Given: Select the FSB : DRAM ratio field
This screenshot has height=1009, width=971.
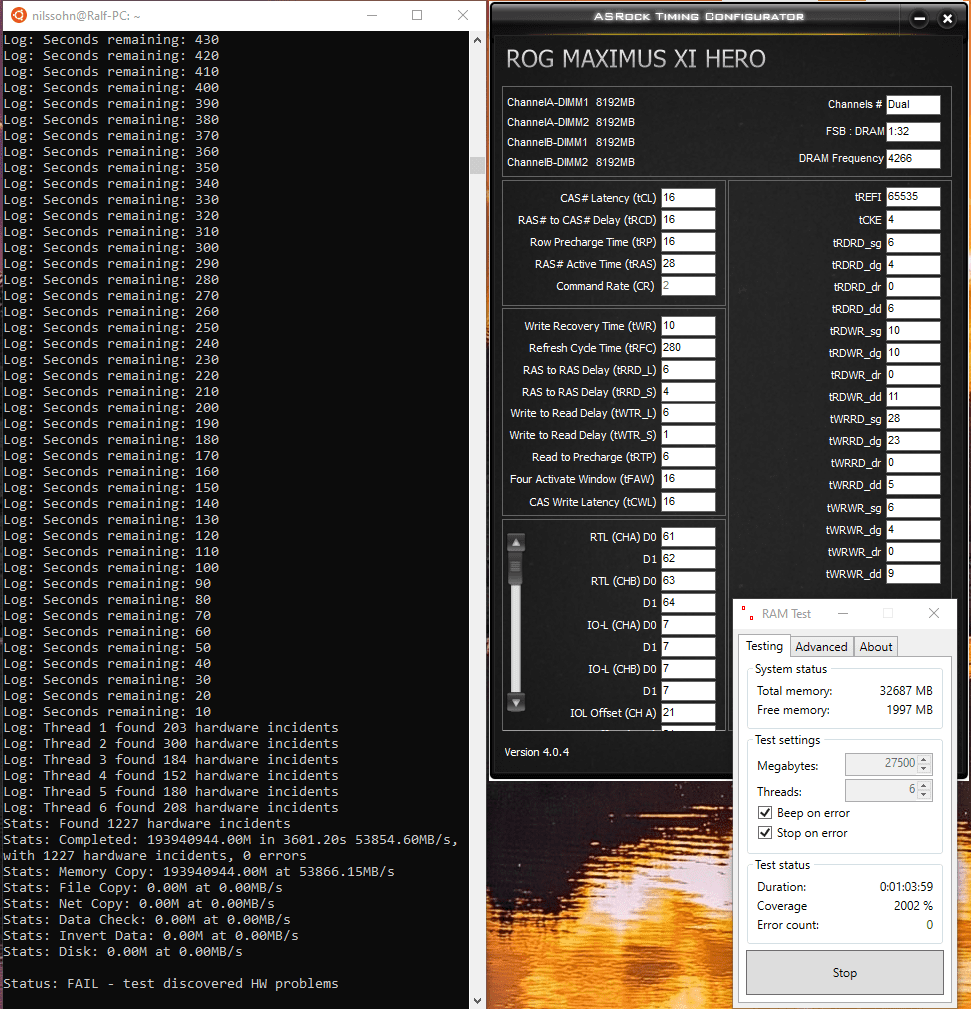Looking at the screenshot, I should (913, 131).
